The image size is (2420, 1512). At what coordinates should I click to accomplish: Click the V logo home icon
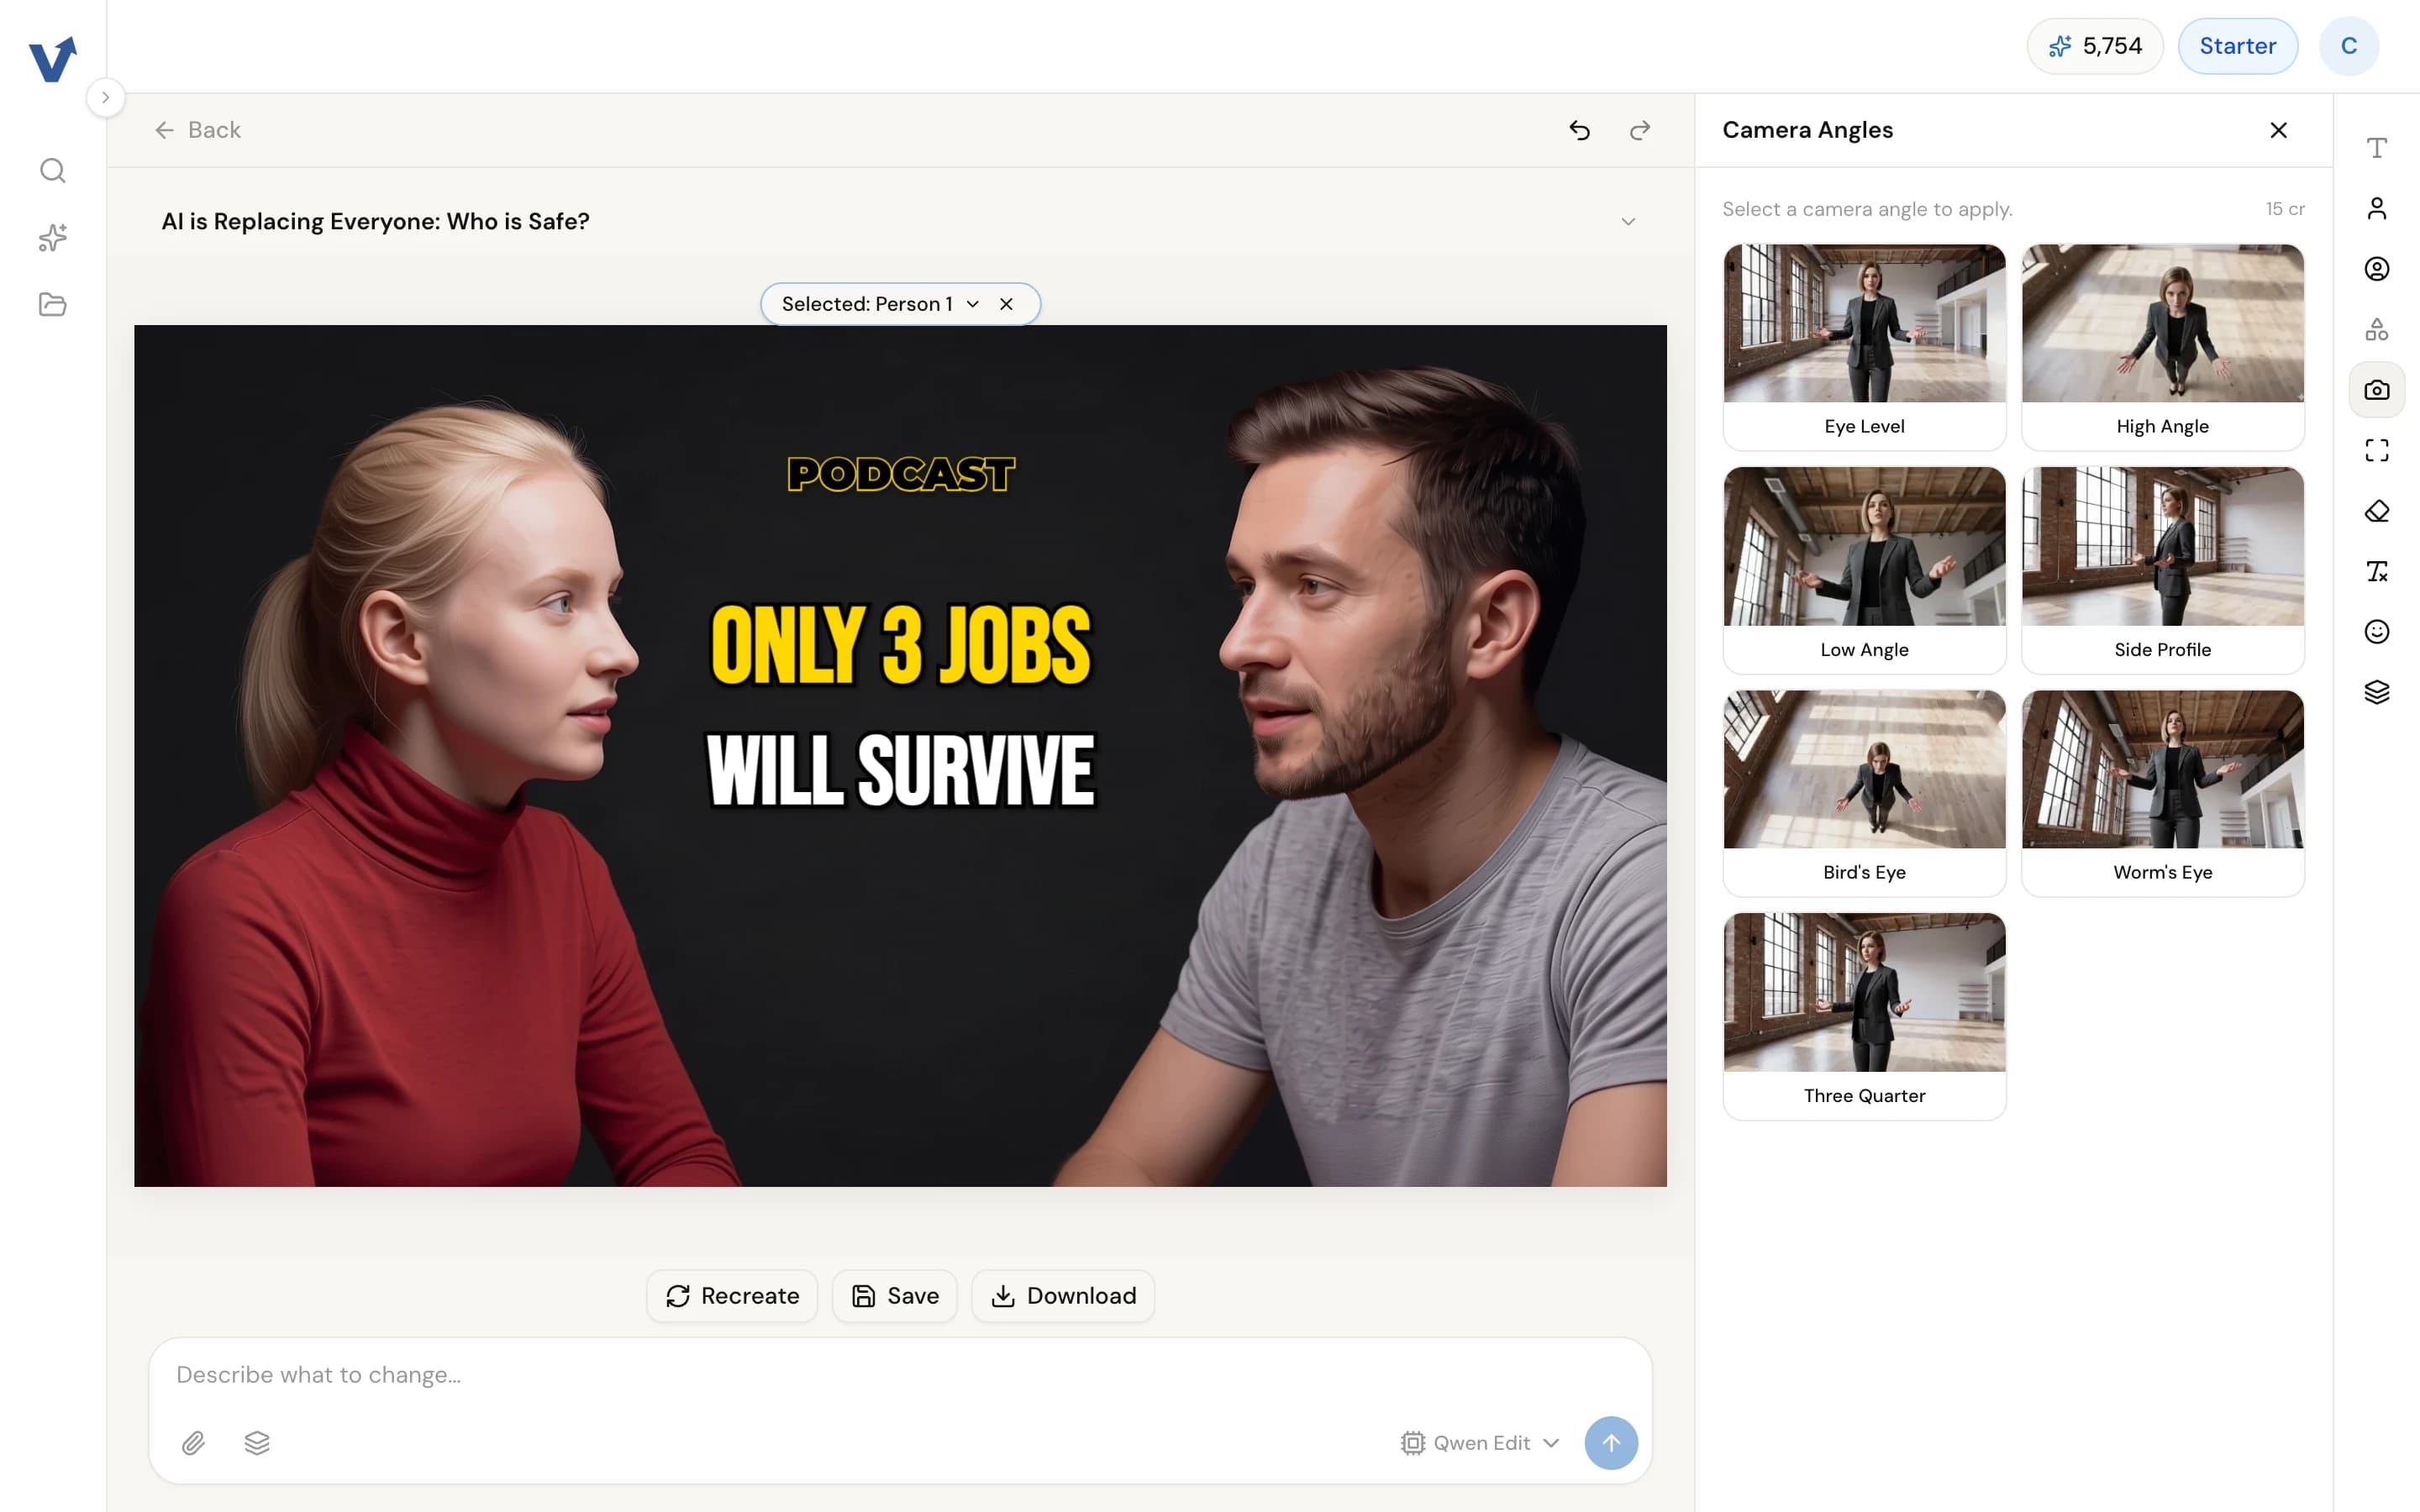[52, 60]
